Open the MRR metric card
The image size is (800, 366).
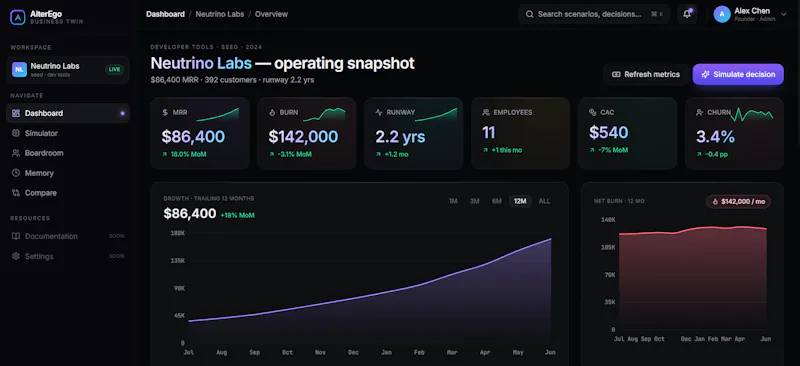199,133
